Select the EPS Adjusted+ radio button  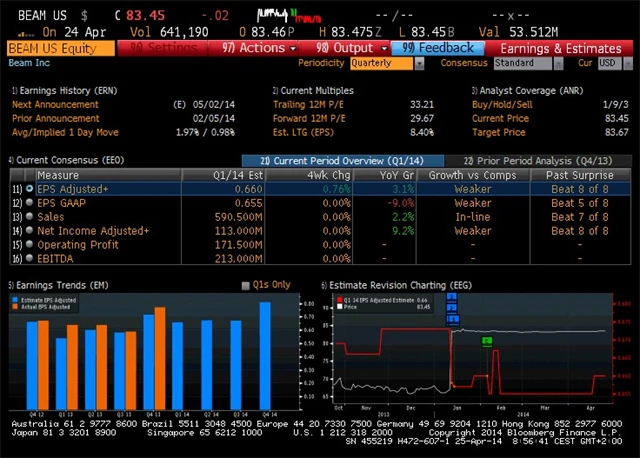(x=29, y=188)
